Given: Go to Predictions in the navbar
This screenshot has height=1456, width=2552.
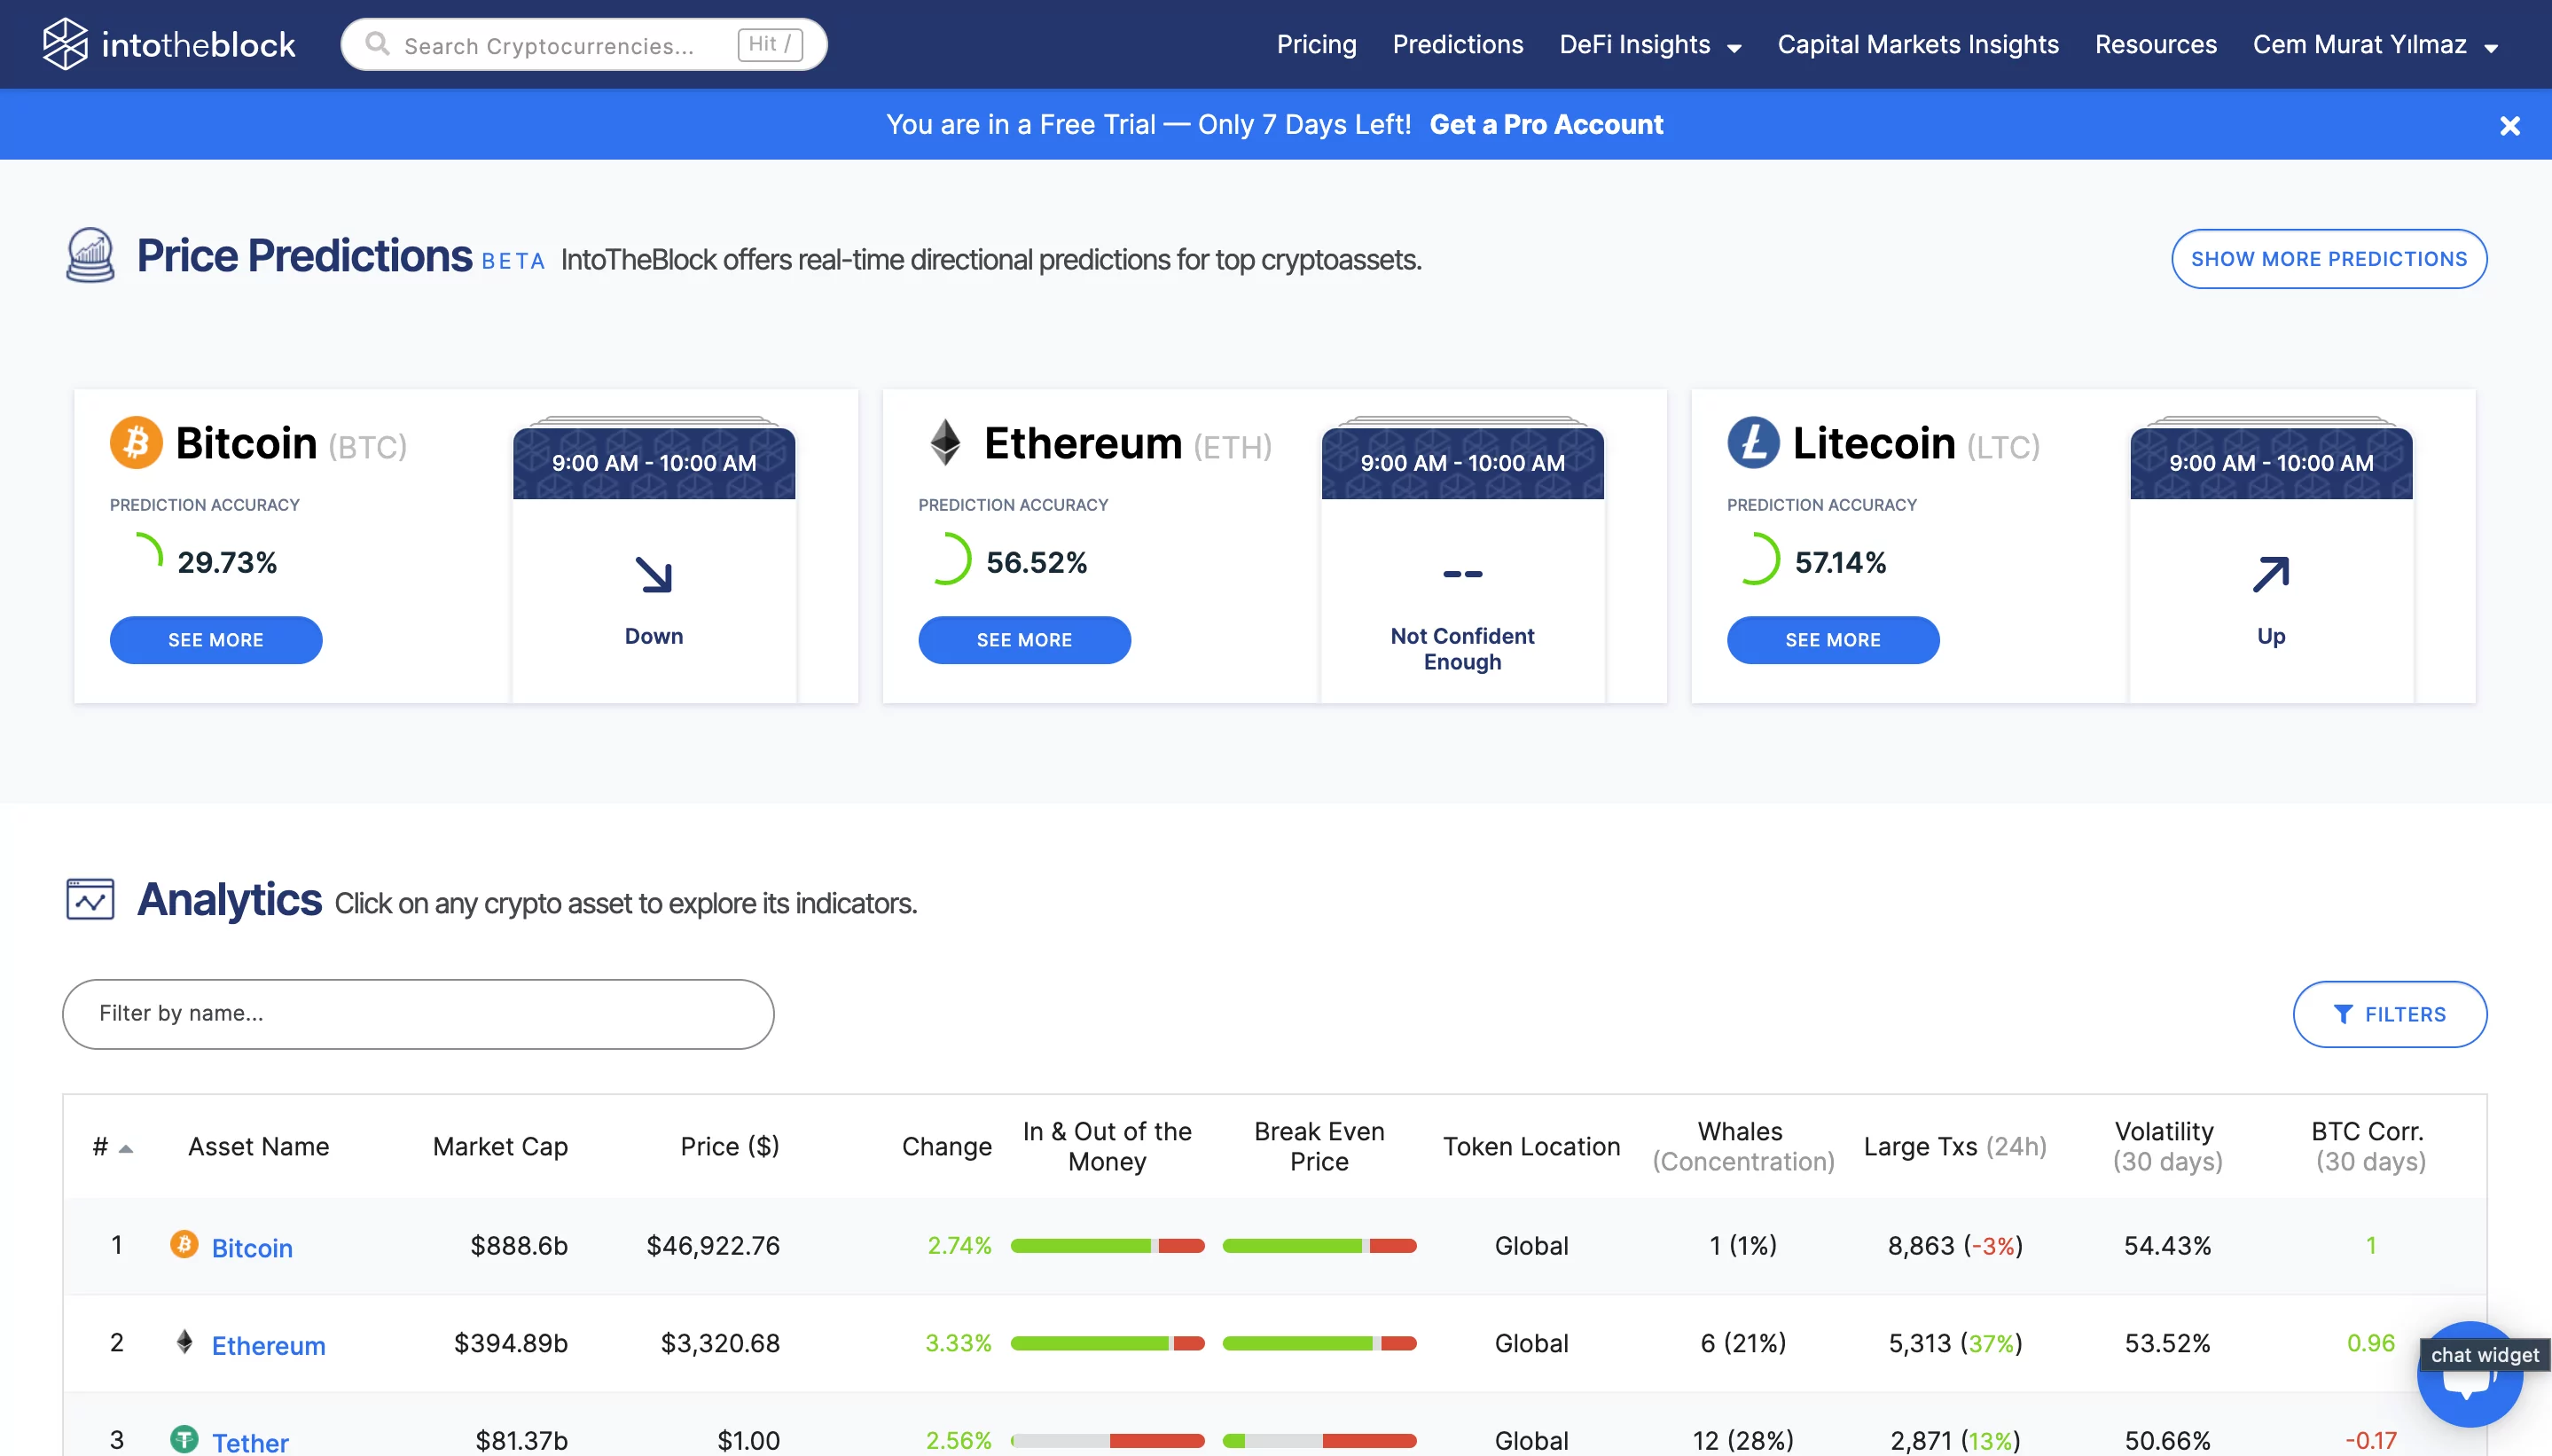Looking at the screenshot, I should (x=1457, y=45).
